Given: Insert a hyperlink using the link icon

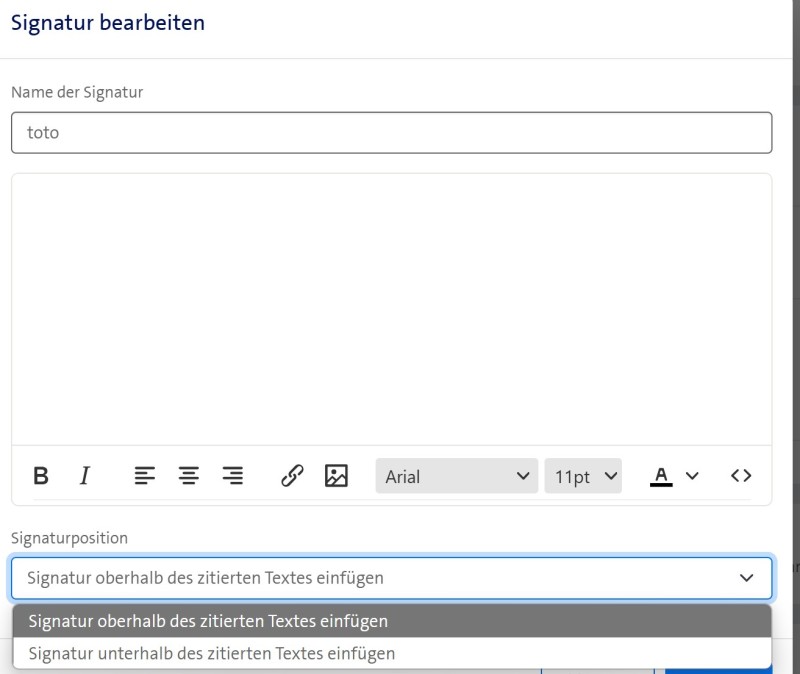Looking at the screenshot, I should click(292, 476).
